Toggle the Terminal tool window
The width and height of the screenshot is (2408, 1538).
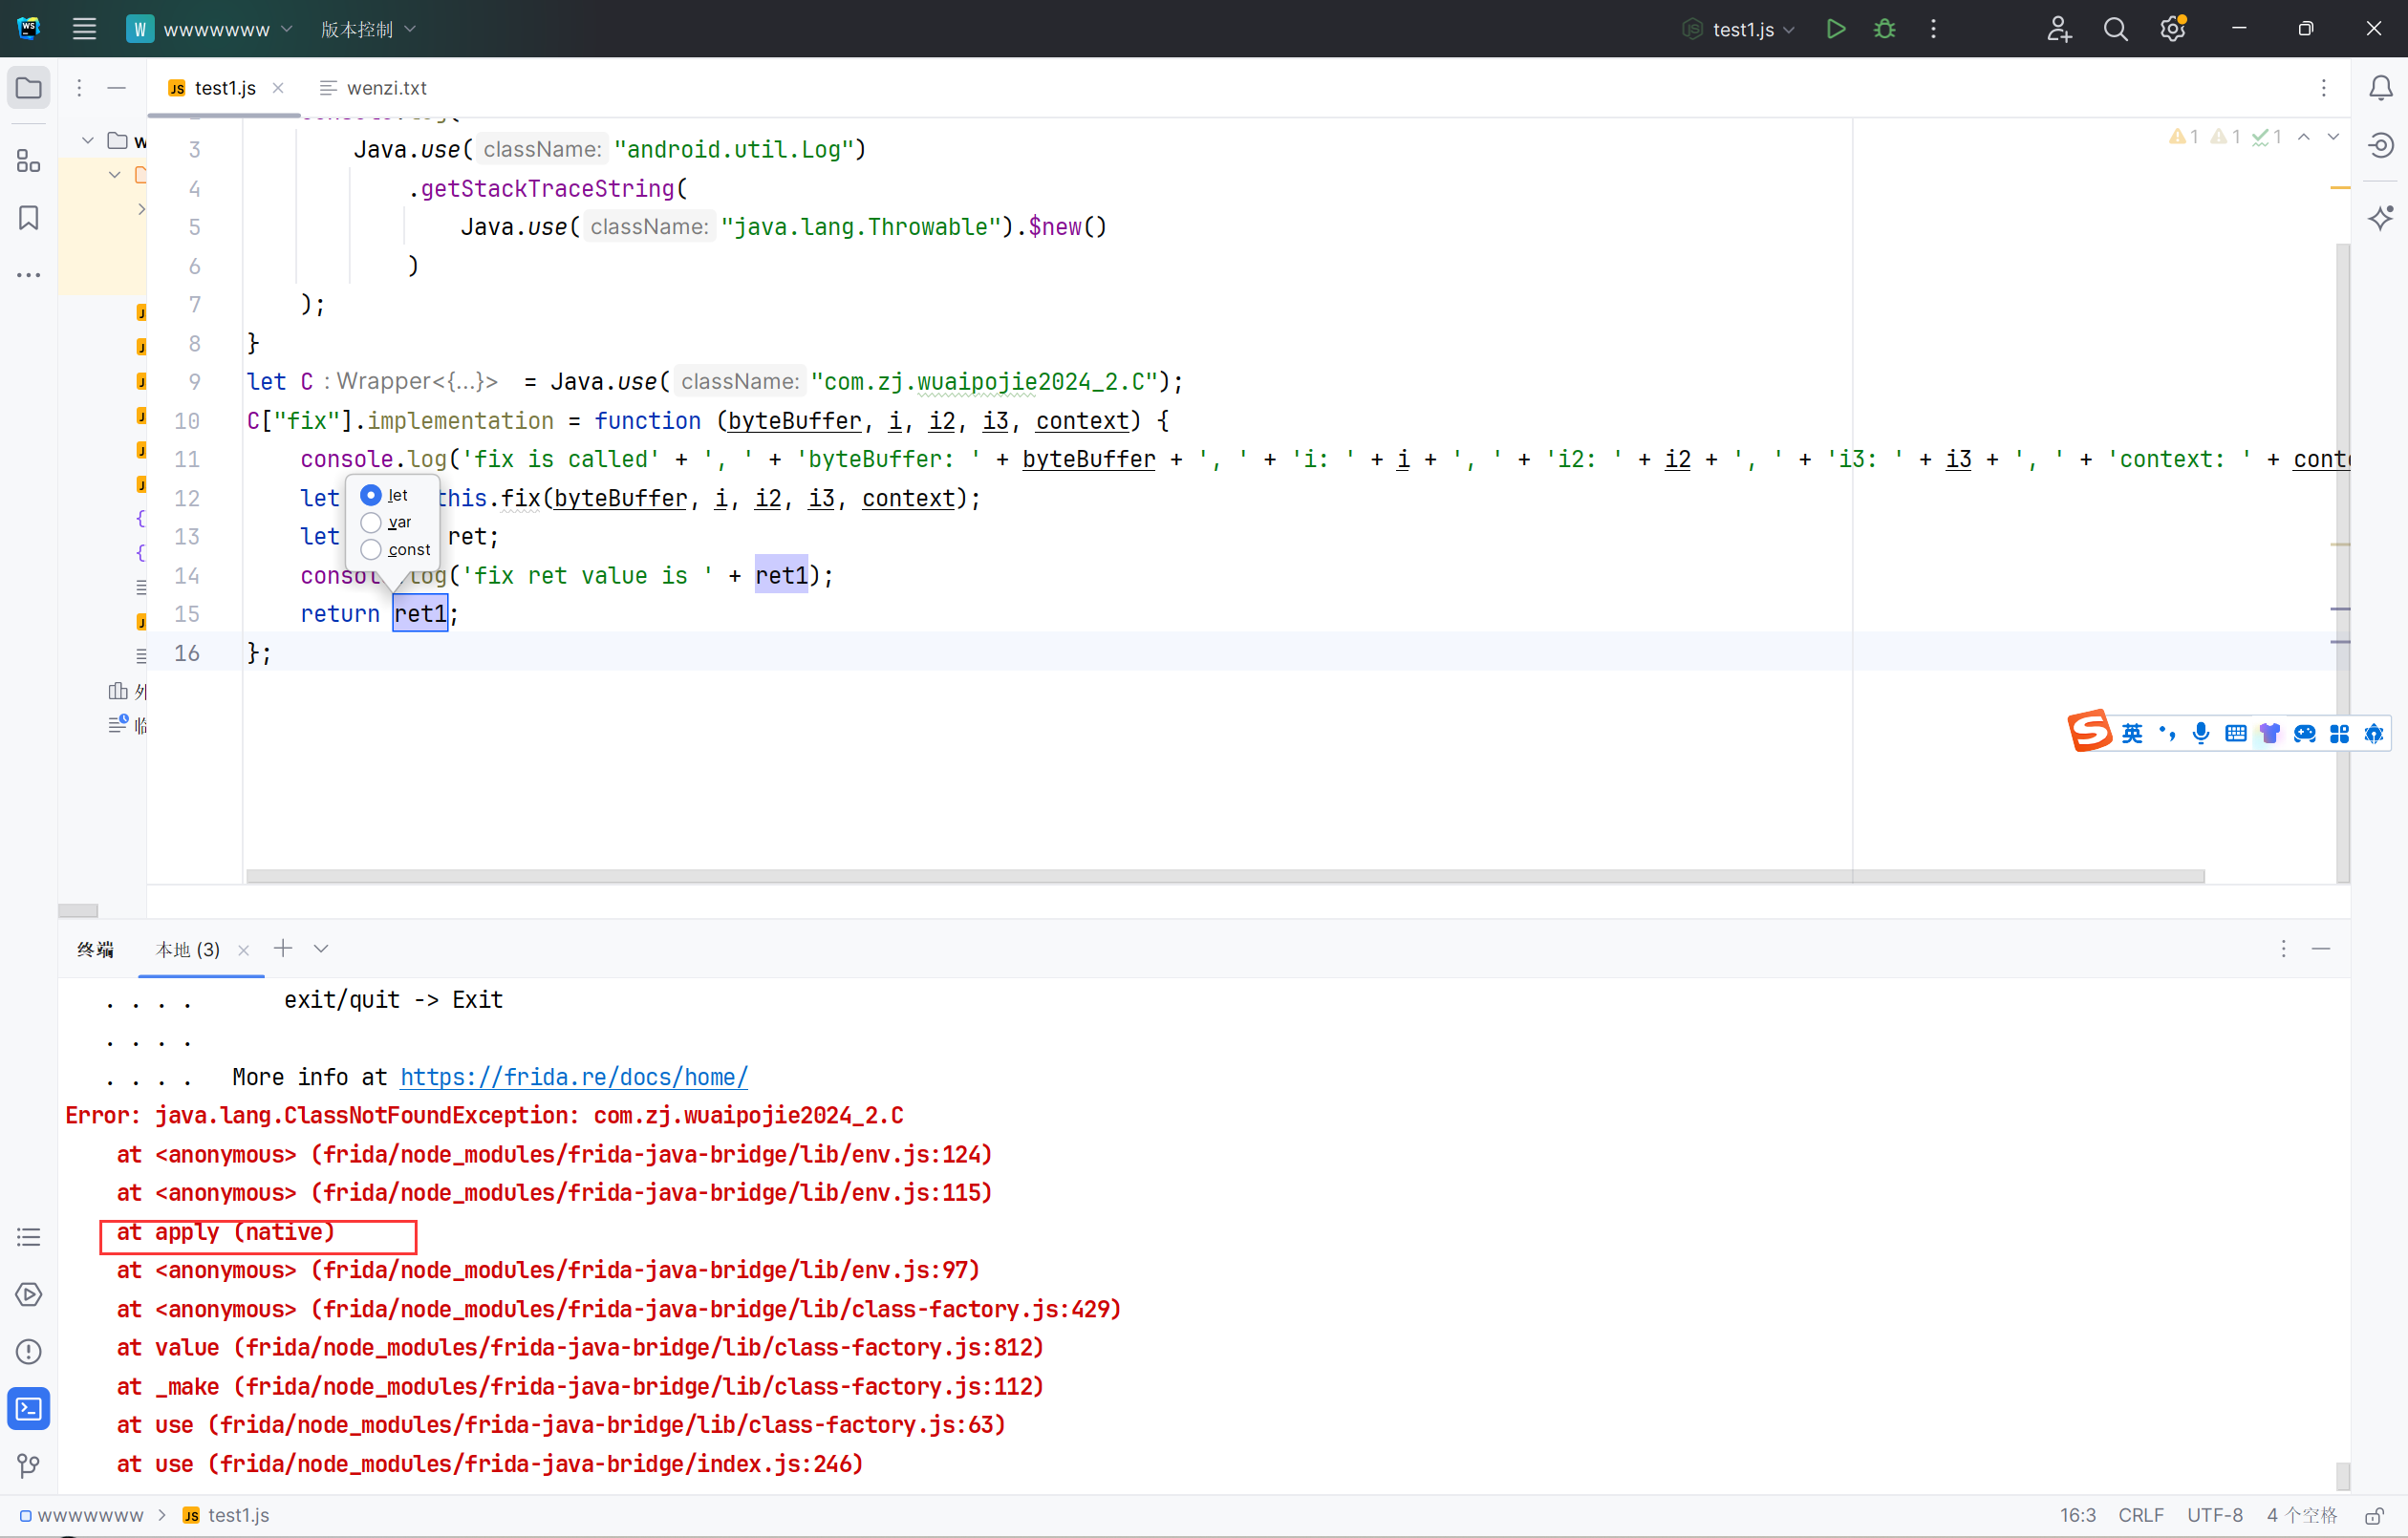click(x=29, y=1409)
